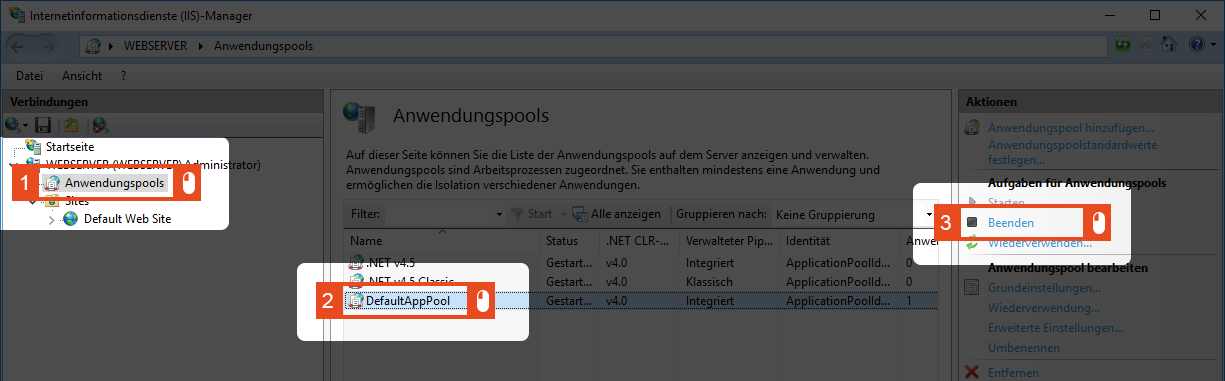Click the black stop square icon next to Beenden
Screen dimensions: 1225x381
click(x=971, y=222)
